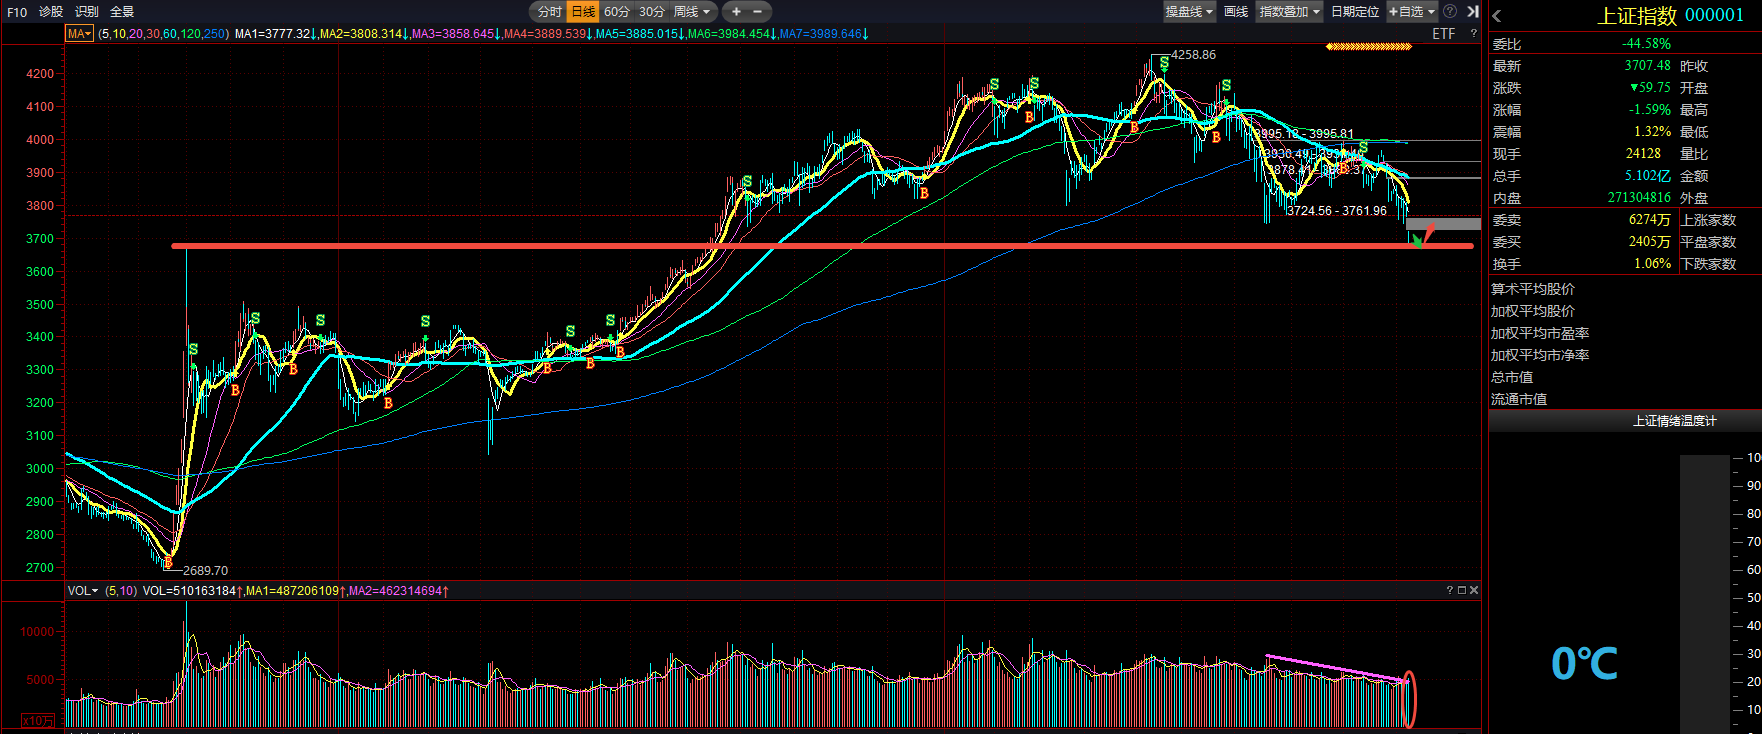Open the 诊股 stock diagnosis menu
This screenshot has height=734, width=1762.
(51, 12)
